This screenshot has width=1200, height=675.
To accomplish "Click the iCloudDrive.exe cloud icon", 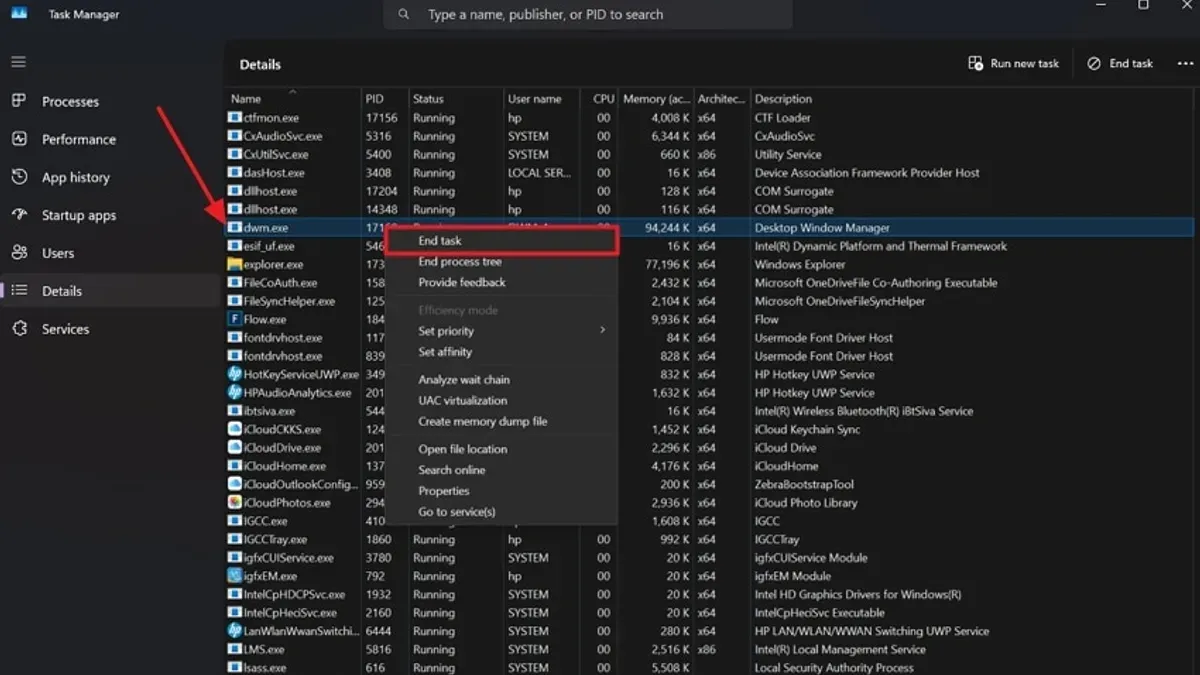I will point(235,448).
